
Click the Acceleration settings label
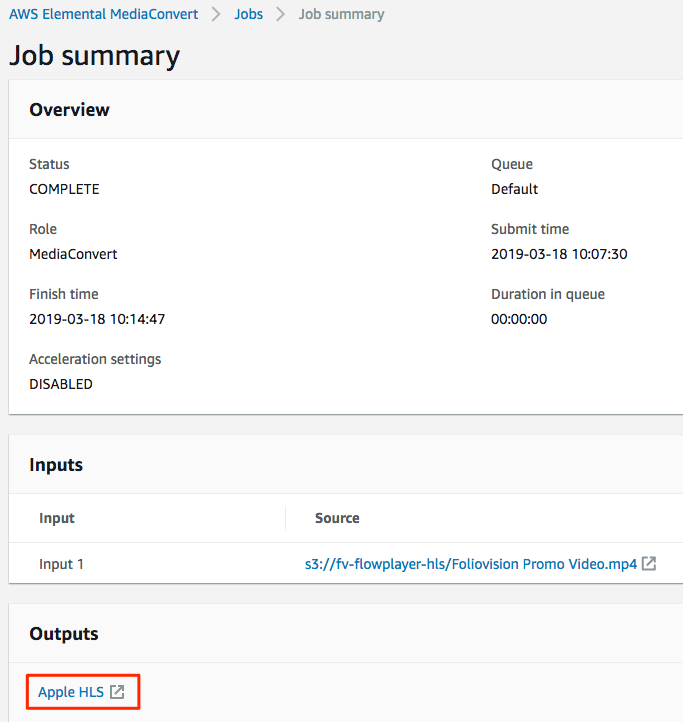point(95,359)
